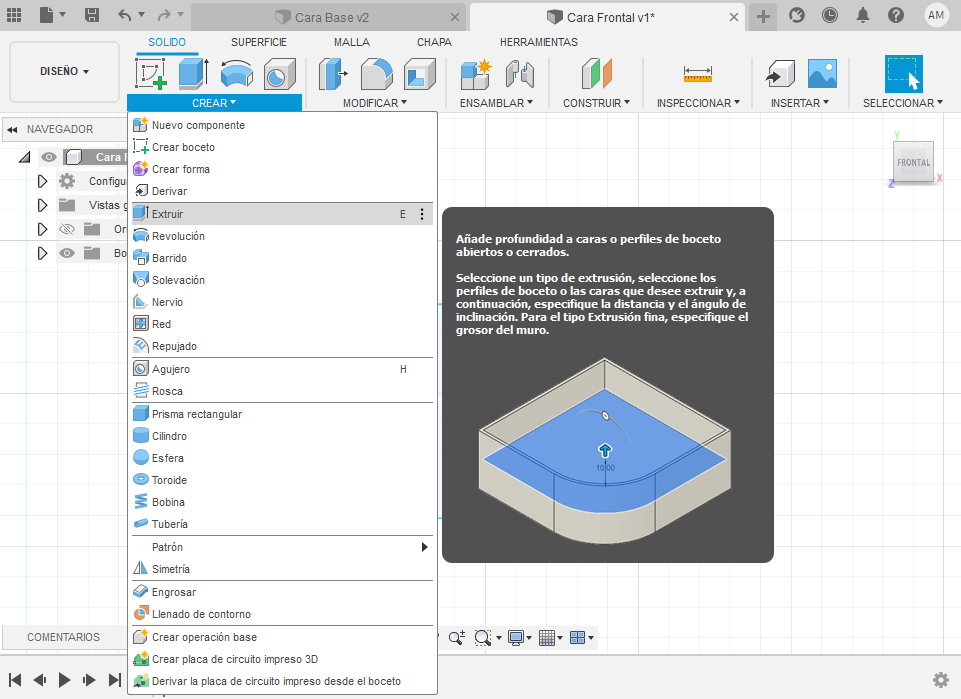Switch to the SUPERFICIE tab
Image resolution: width=961 pixels, height=699 pixels.
(259, 42)
